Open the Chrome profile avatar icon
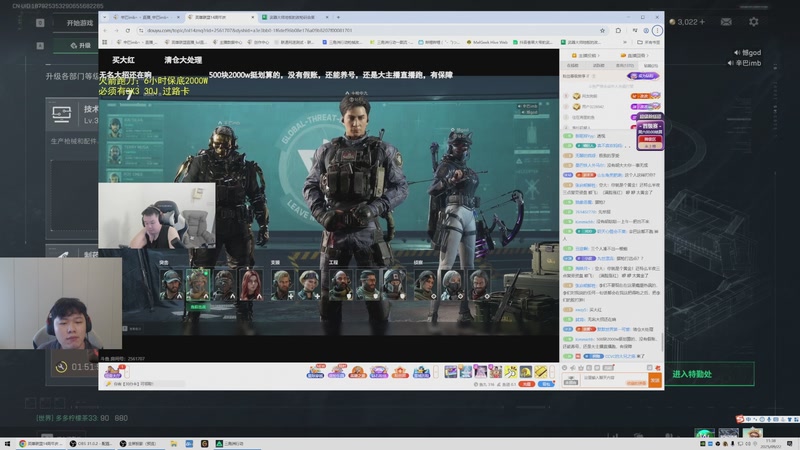 pyautogui.click(x=646, y=31)
